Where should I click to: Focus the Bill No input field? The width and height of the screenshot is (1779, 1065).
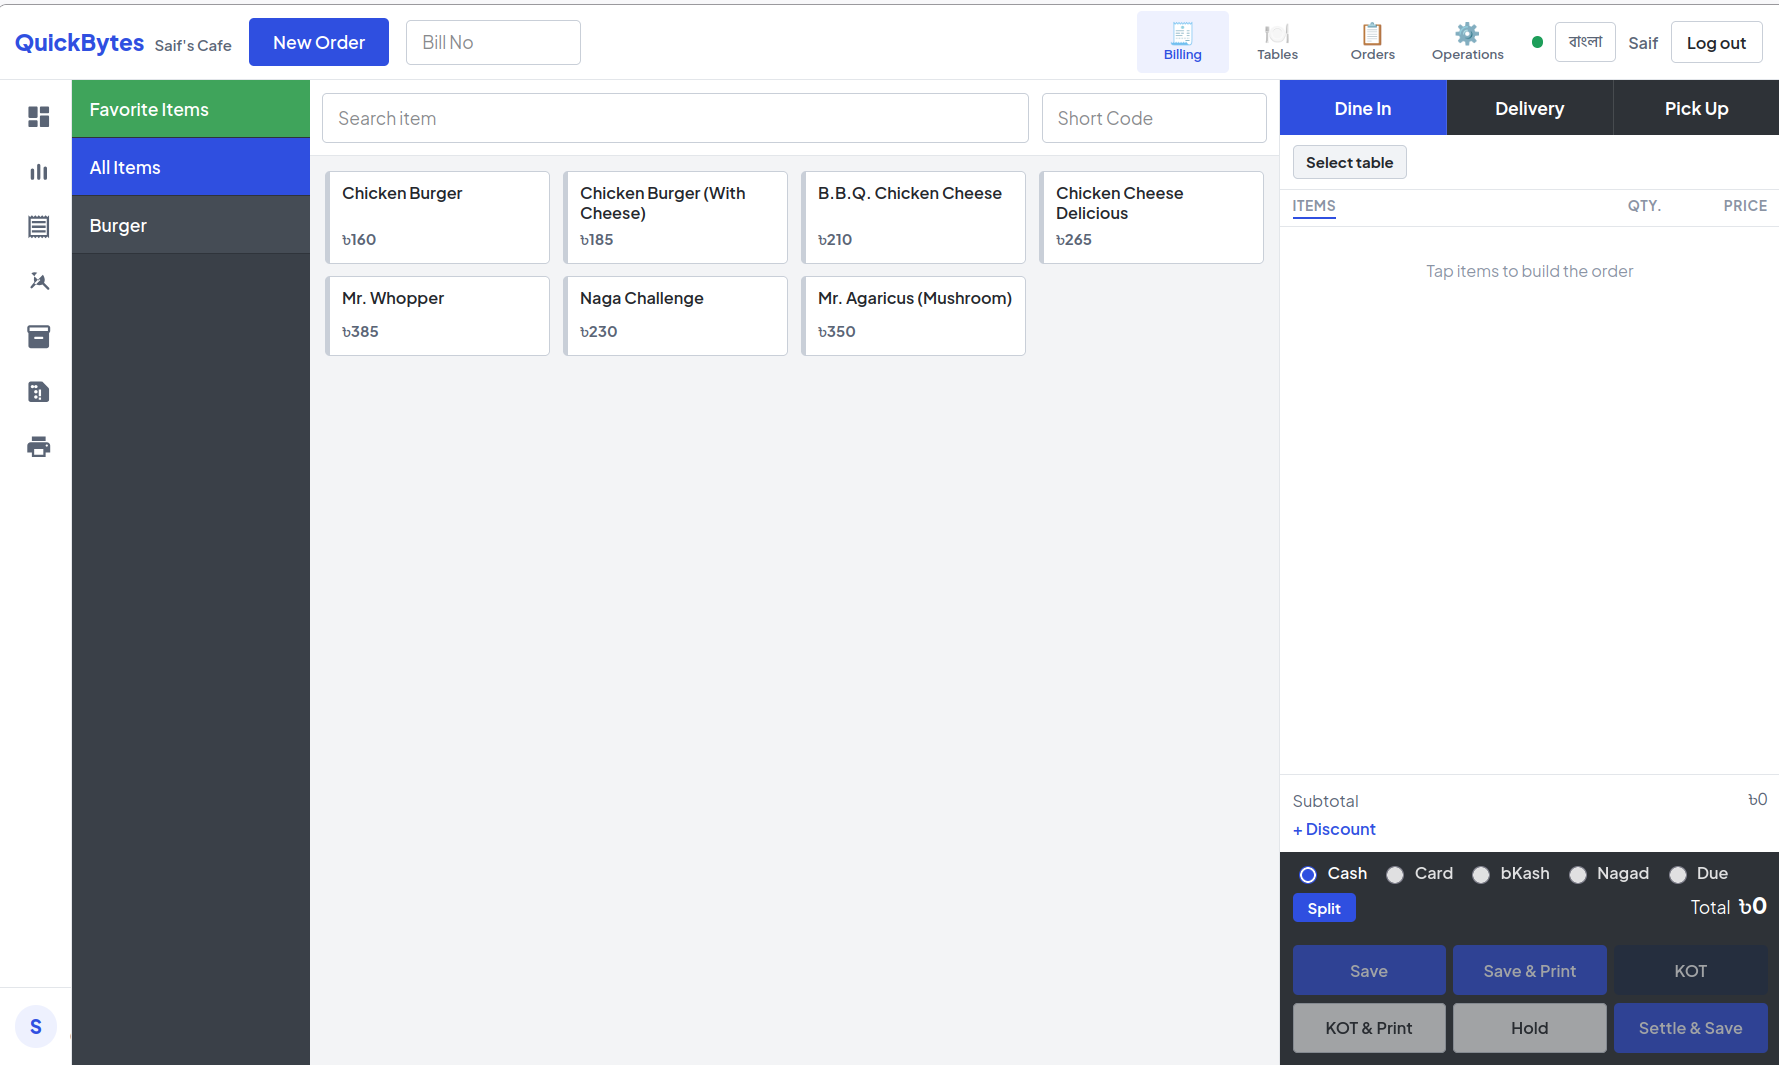[x=493, y=42]
